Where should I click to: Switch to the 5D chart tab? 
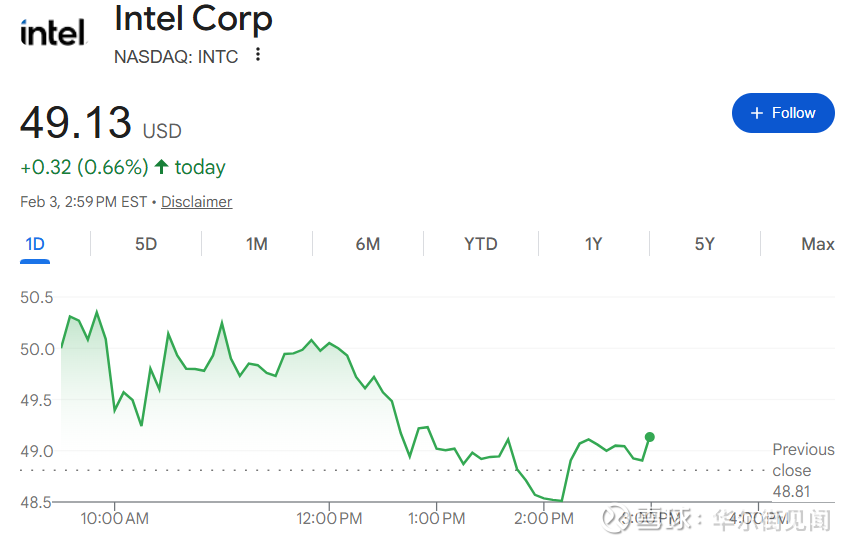146,244
